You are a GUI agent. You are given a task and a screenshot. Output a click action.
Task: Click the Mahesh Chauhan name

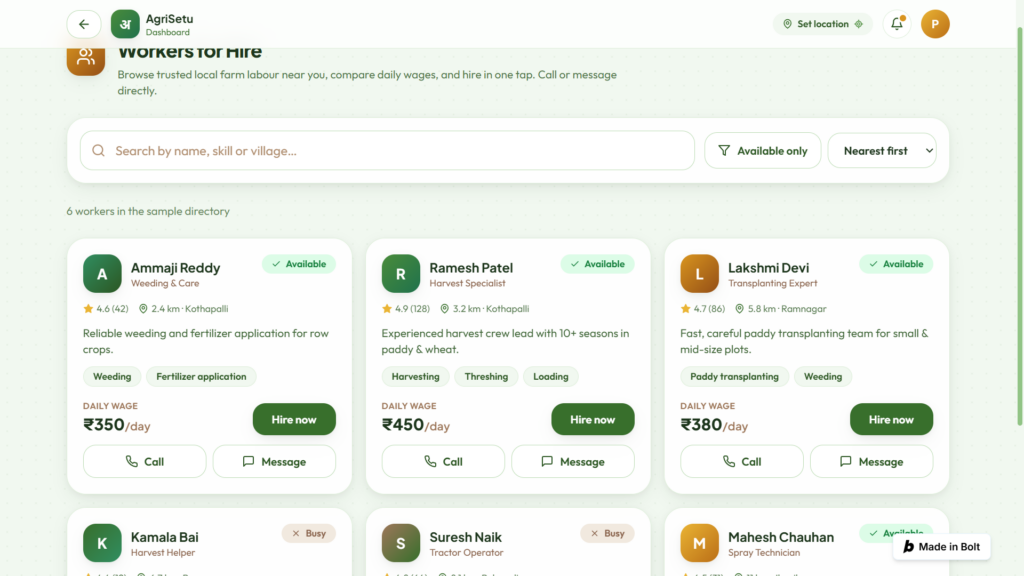(780, 537)
